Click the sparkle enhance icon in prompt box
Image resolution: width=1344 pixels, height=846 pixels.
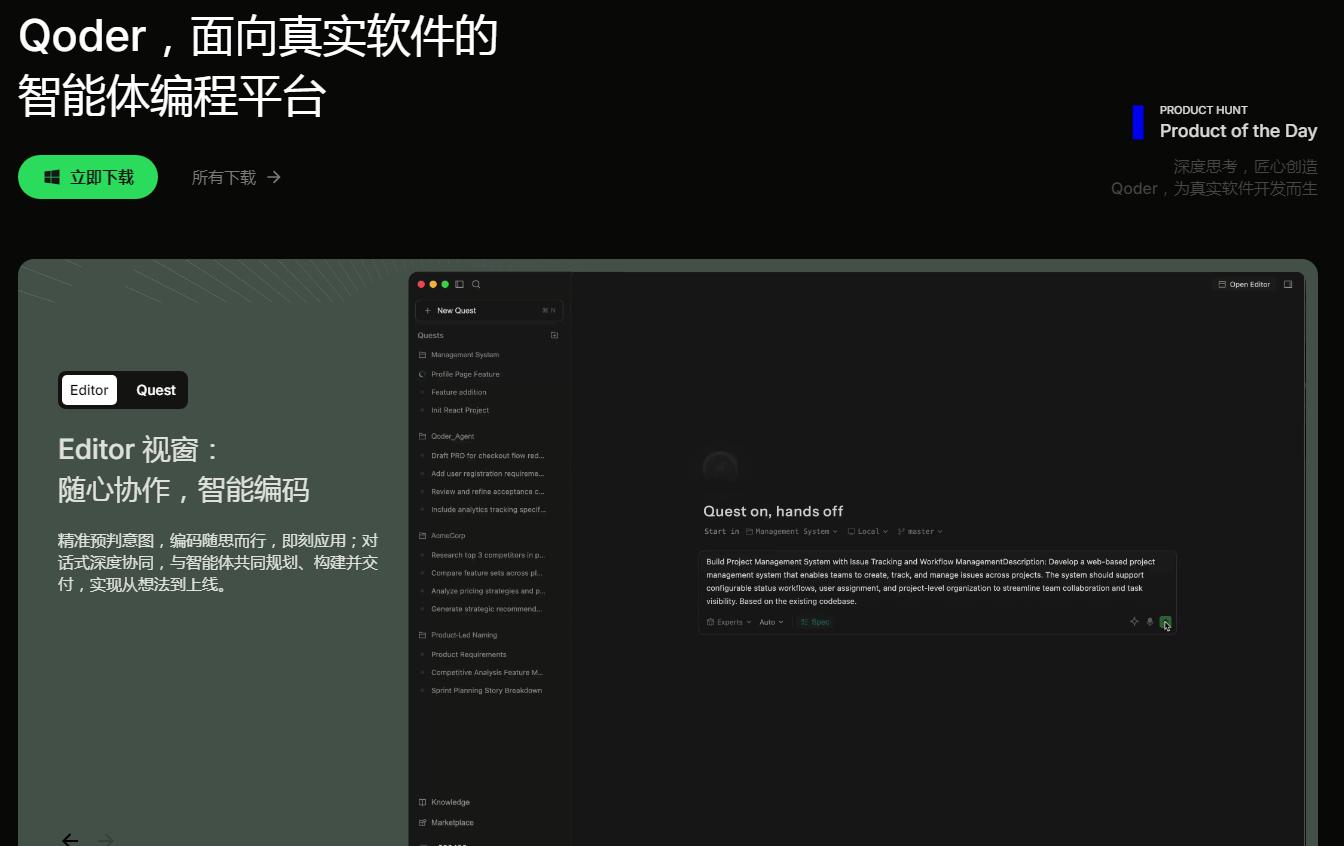[1134, 622]
